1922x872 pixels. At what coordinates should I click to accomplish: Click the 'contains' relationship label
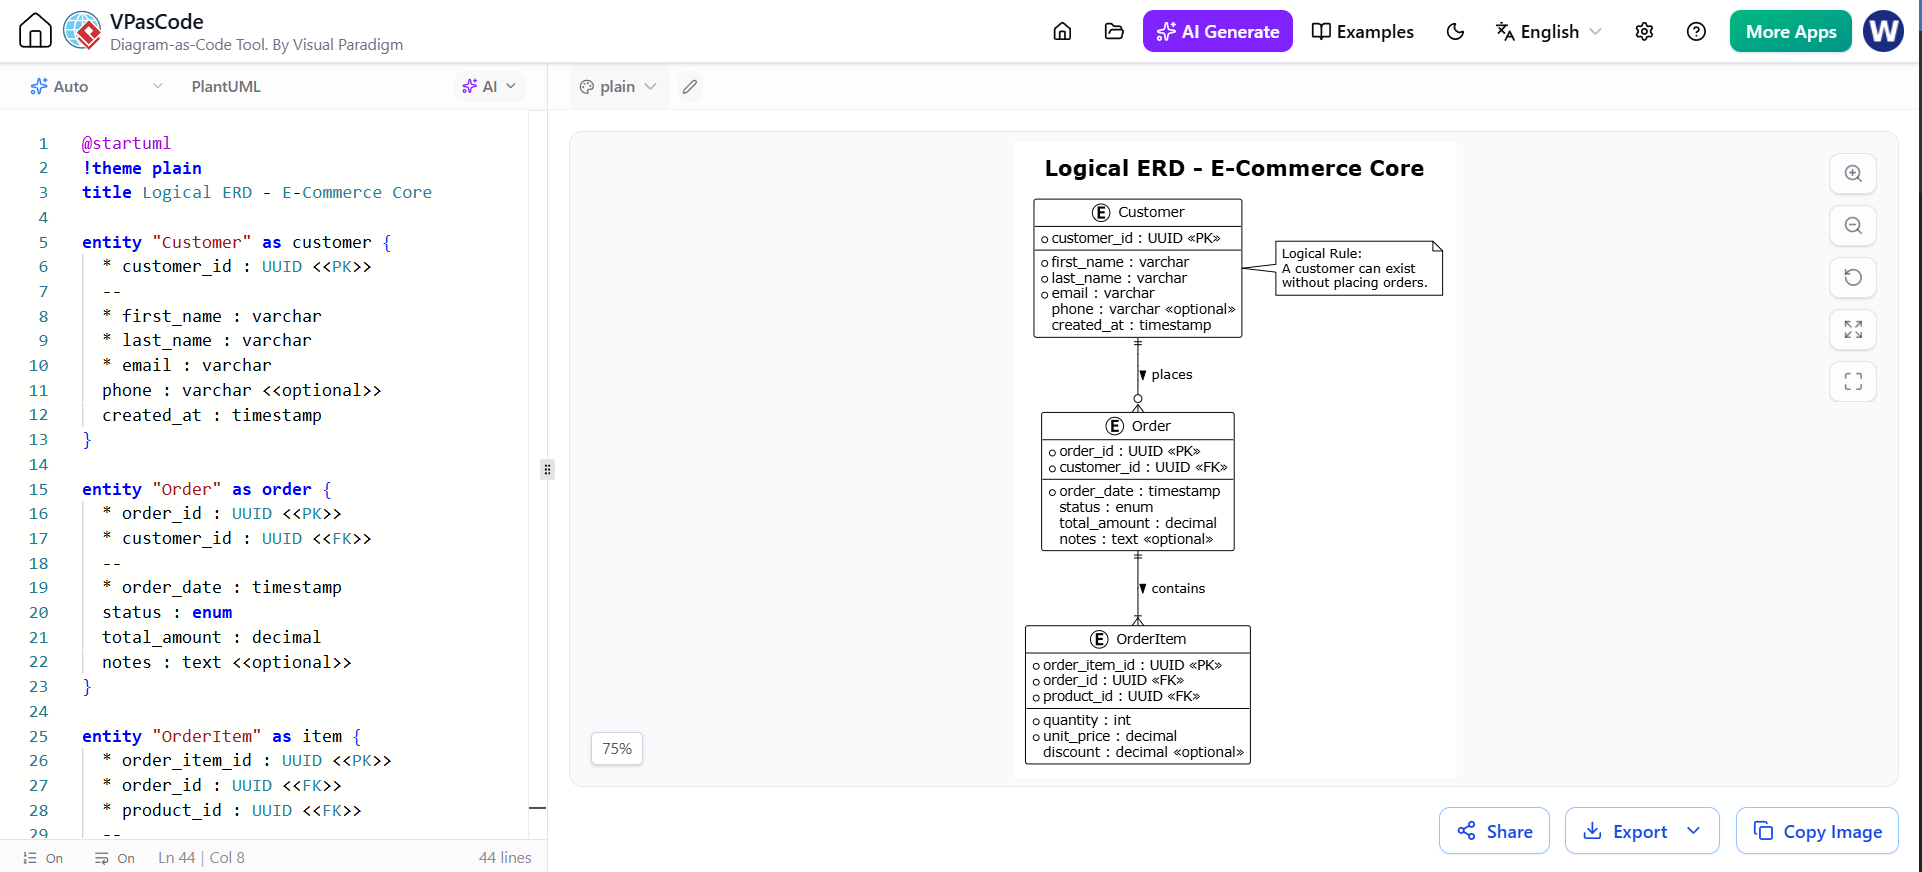point(1178,589)
